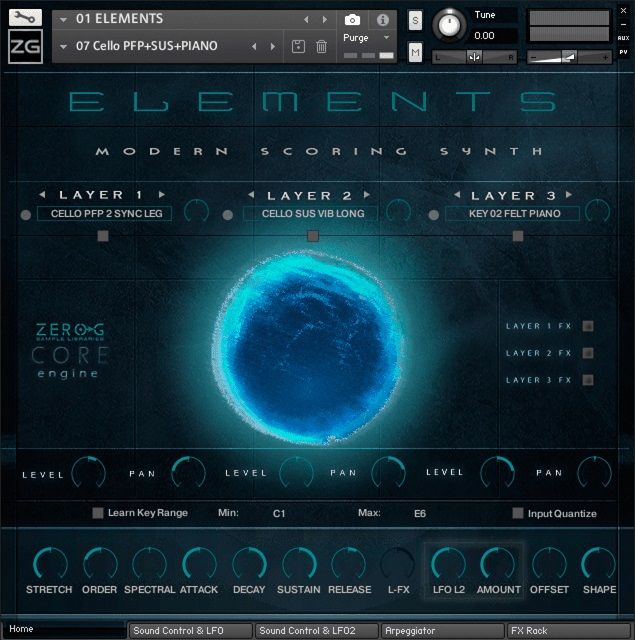The width and height of the screenshot is (635, 640).
Task: Open the instrument info icon
Action: tap(382, 19)
